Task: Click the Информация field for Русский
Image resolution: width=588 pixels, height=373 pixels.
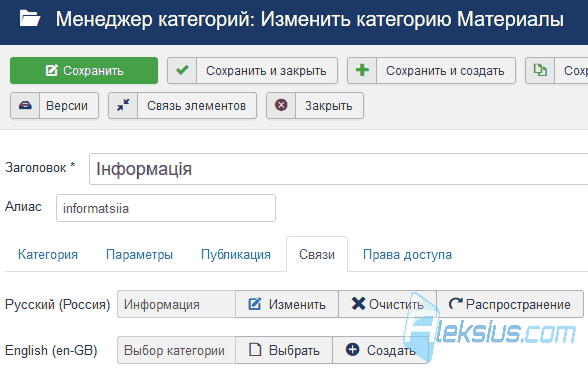Action: coord(176,304)
